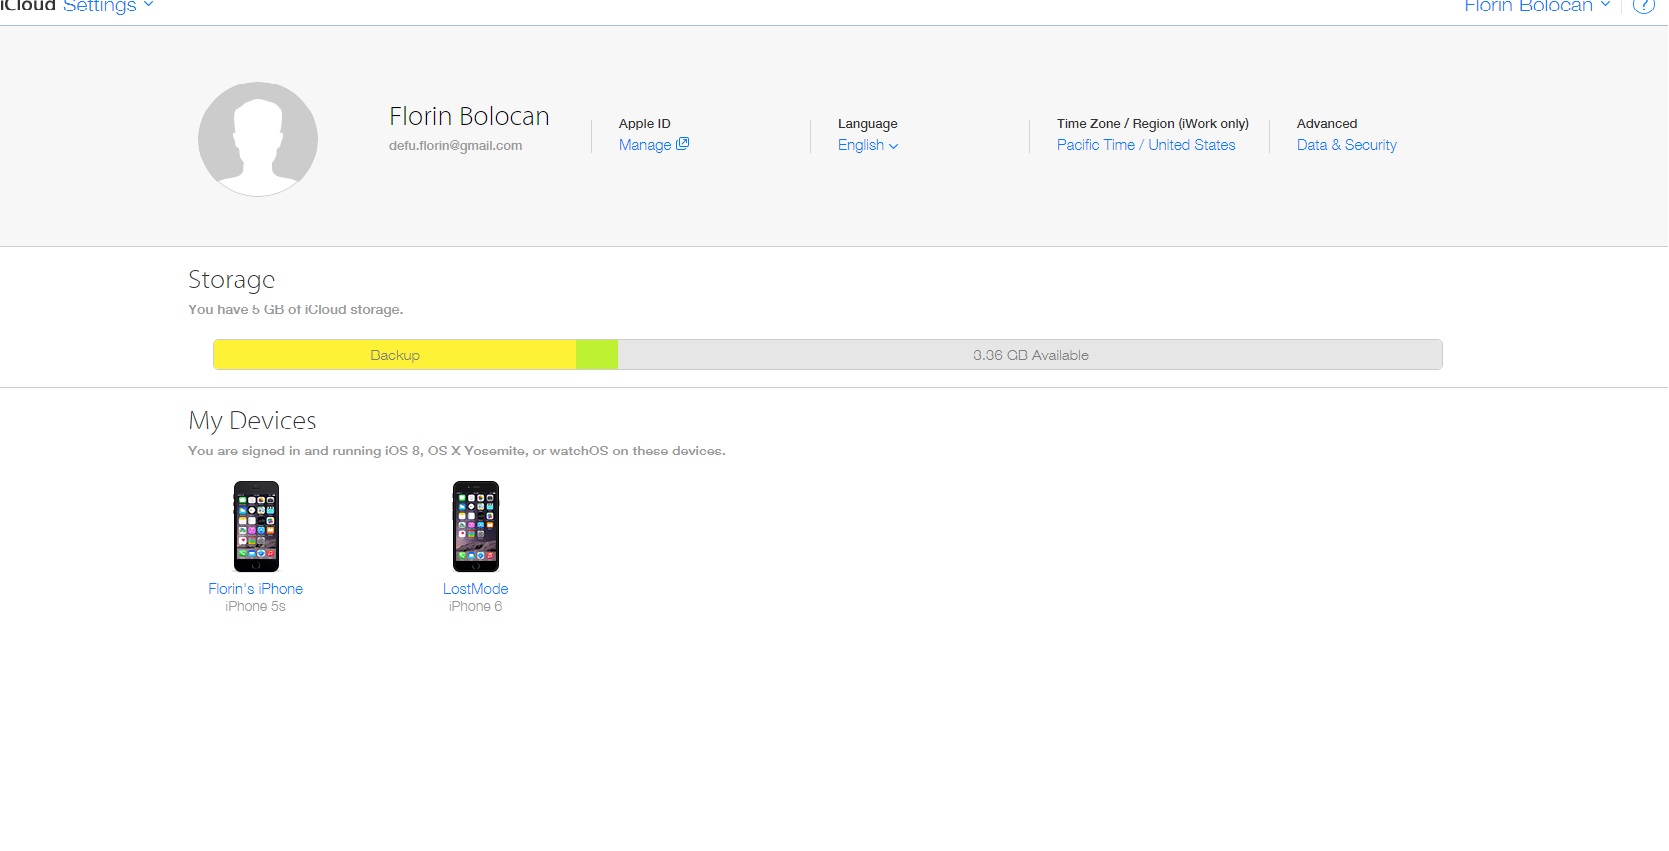Open the LostMode device link
The width and height of the screenshot is (1669, 851).
tap(476, 589)
